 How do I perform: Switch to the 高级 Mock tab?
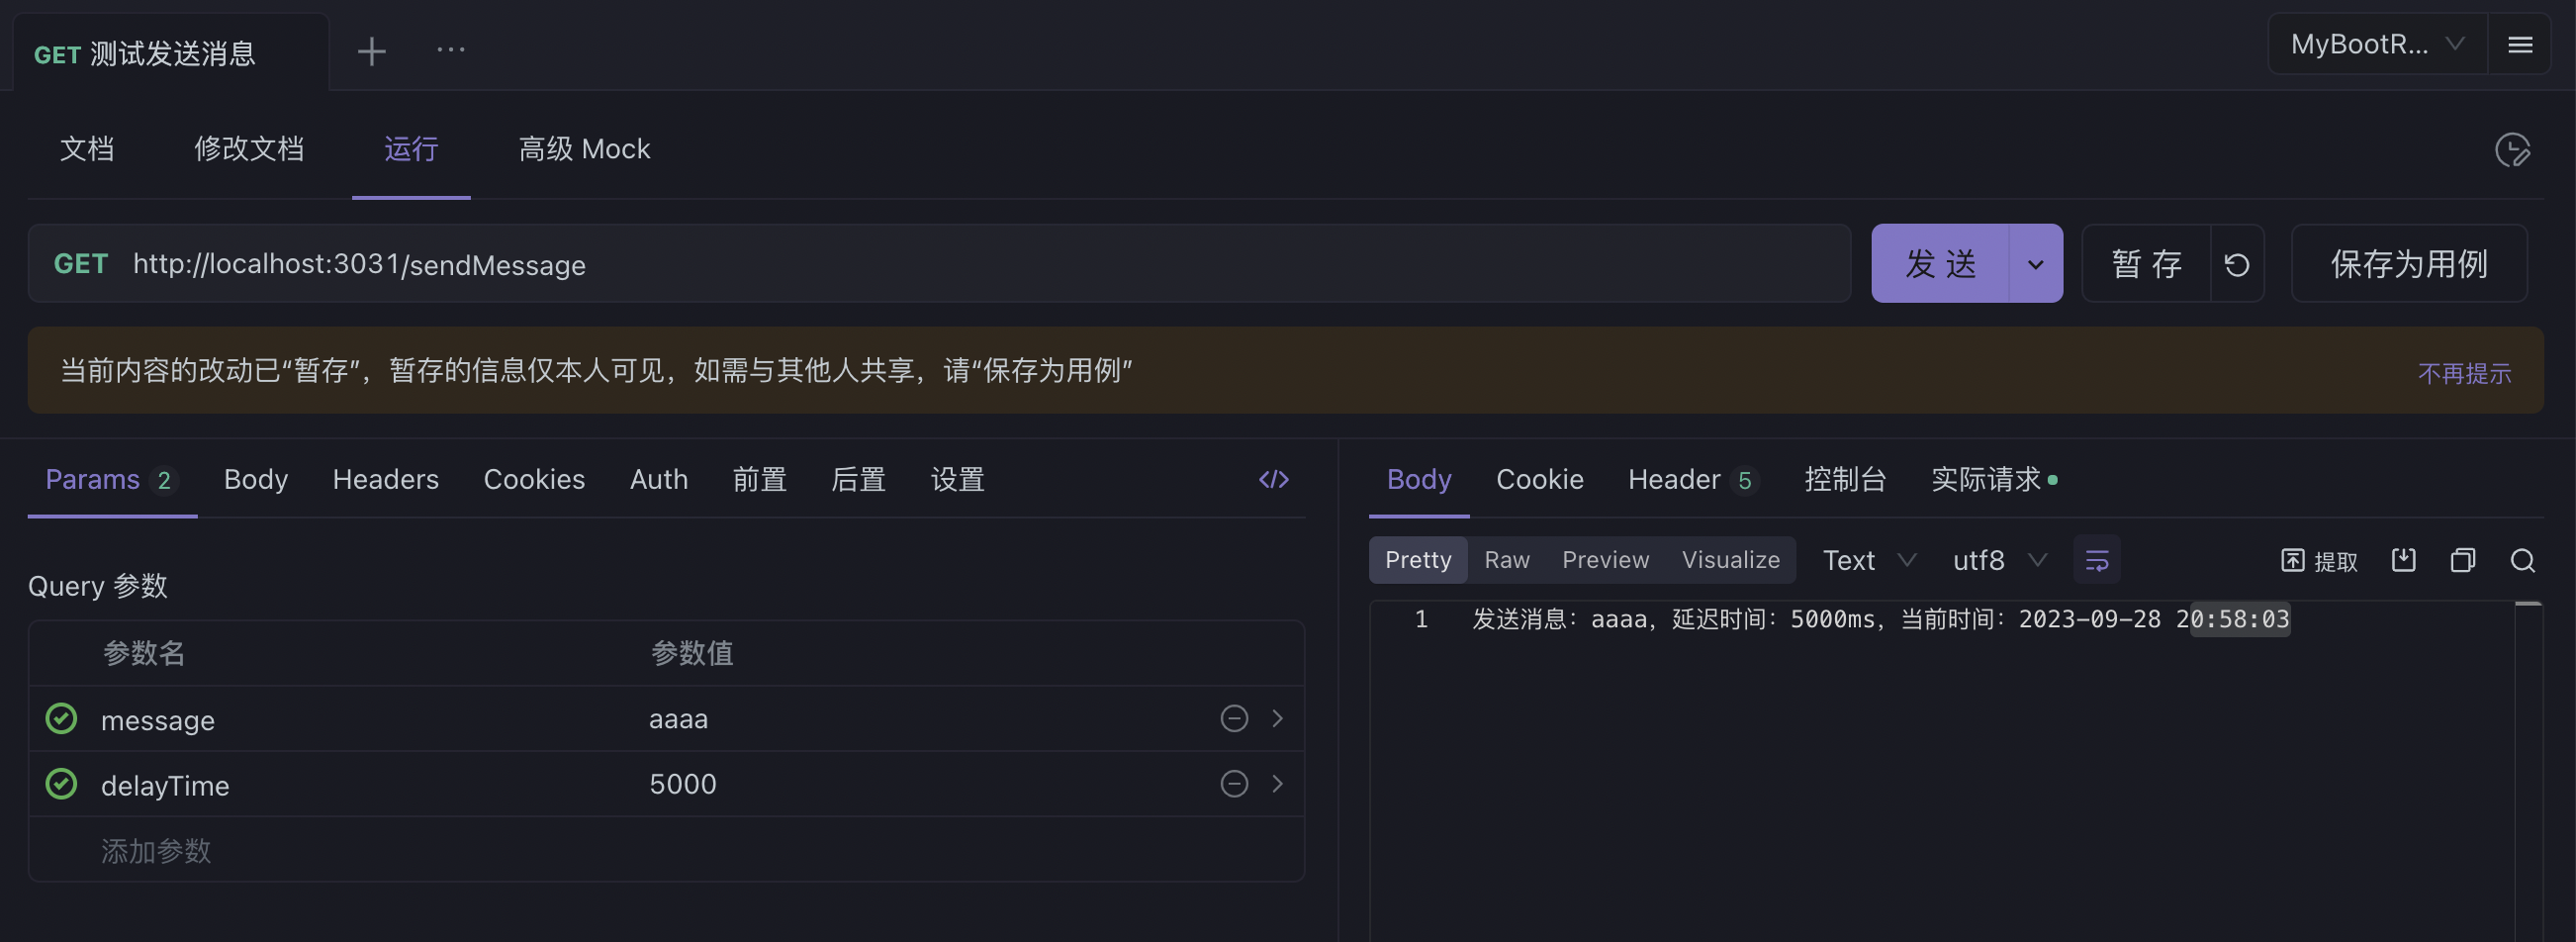tap(584, 148)
